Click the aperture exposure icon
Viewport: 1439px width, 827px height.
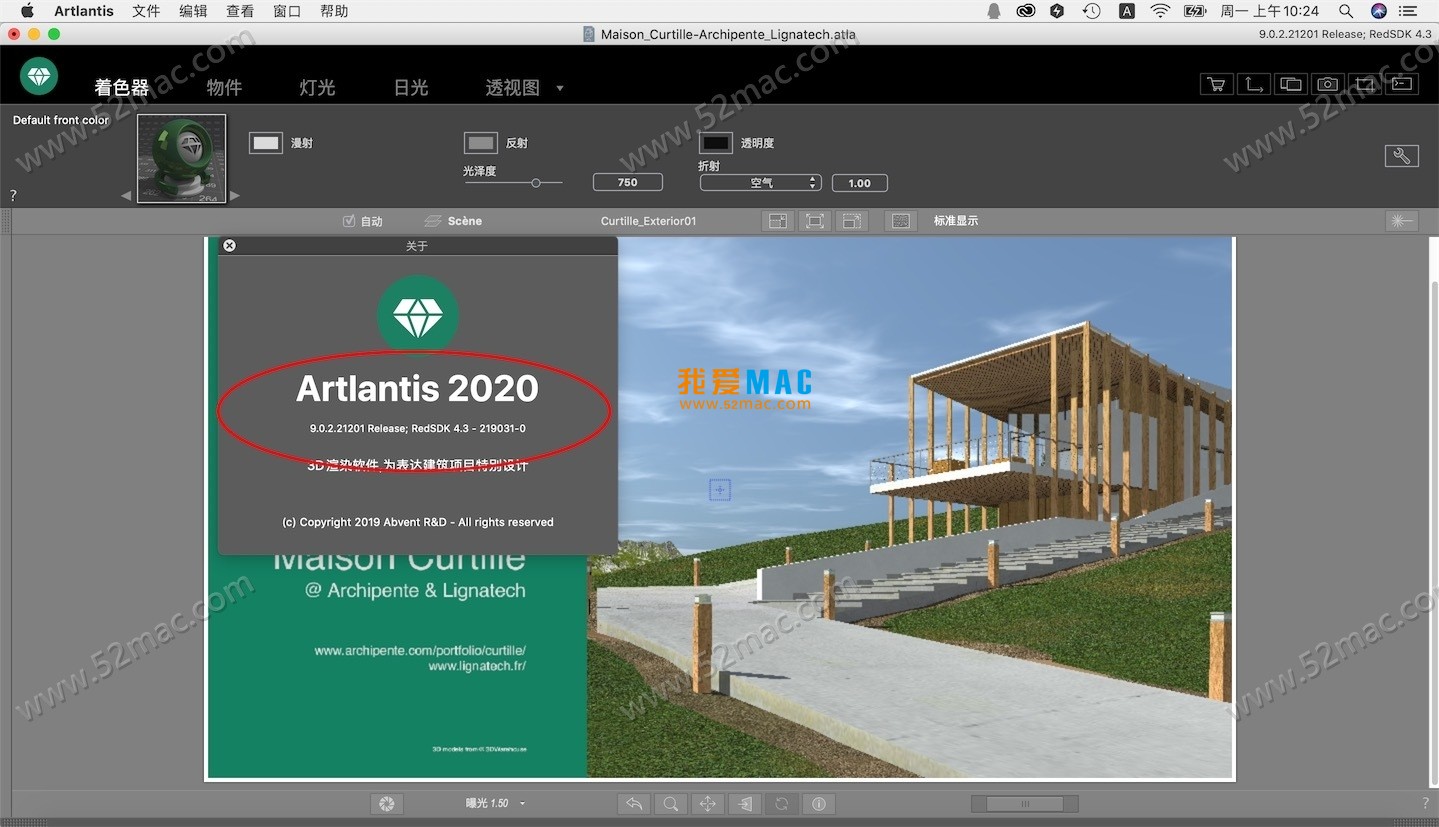pos(386,803)
